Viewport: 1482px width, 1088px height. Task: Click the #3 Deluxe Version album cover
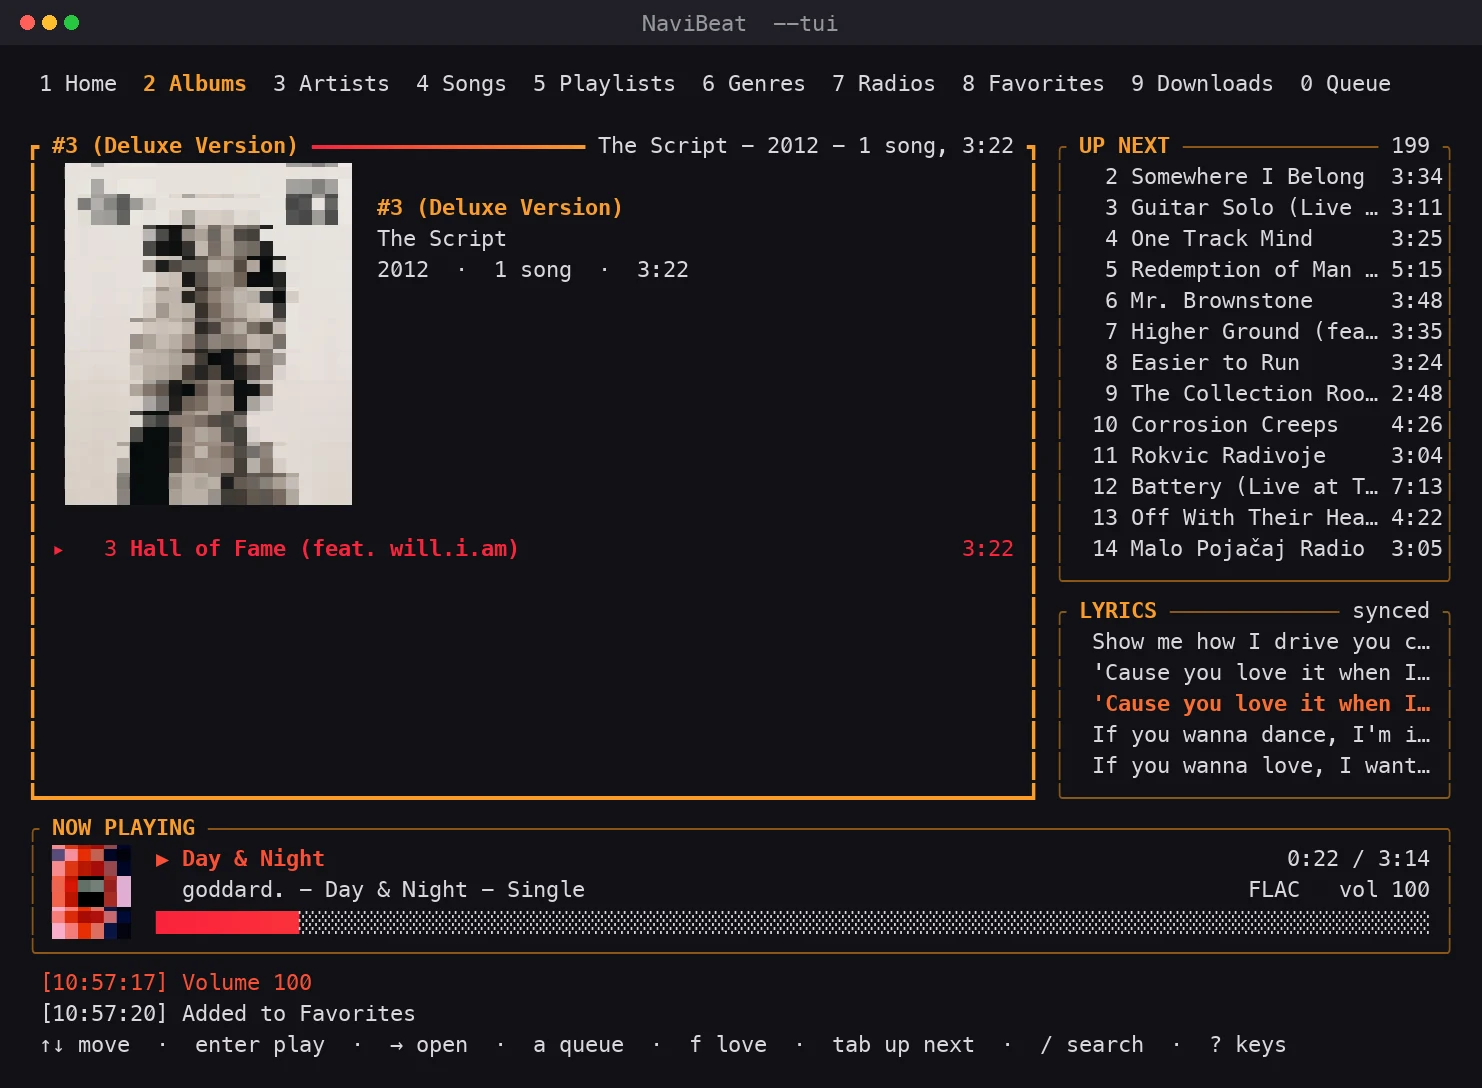pos(208,334)
